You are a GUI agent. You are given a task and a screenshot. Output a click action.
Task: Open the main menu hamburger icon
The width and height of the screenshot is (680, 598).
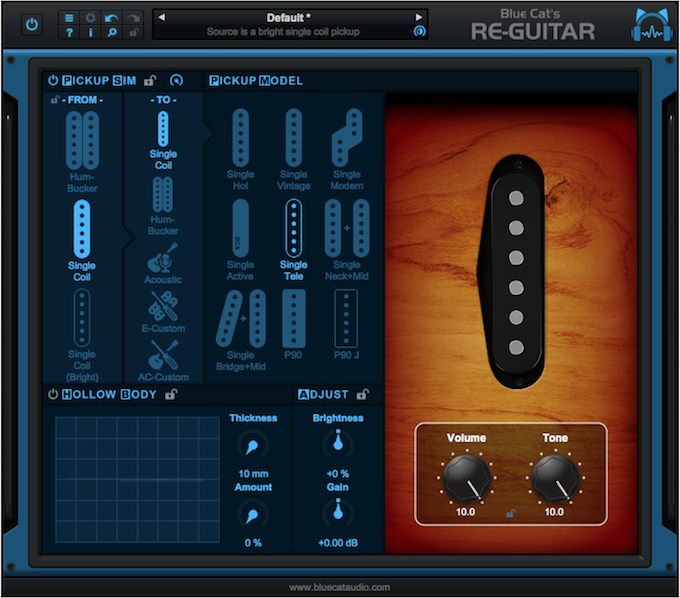click(69, 18)
